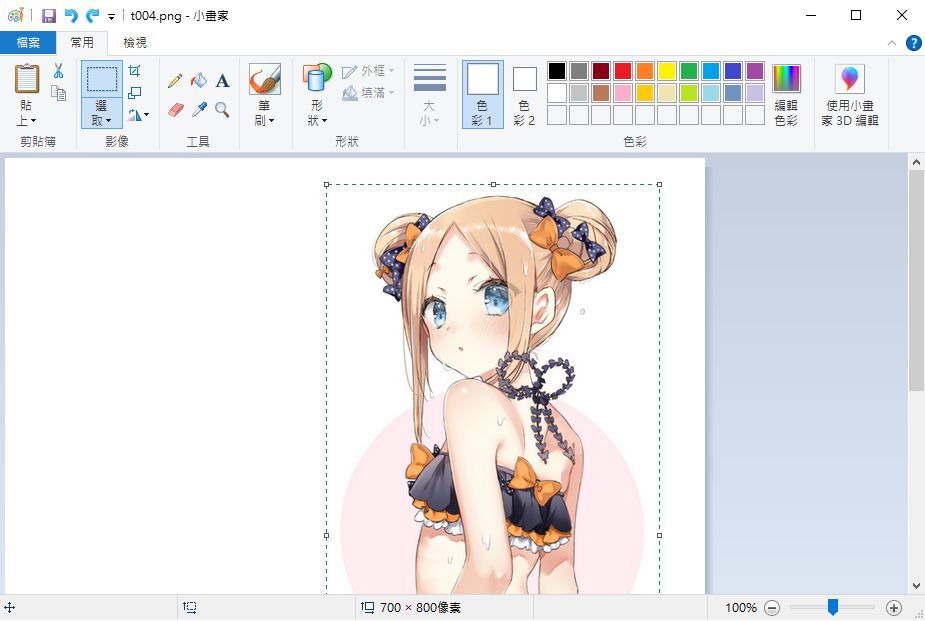
Task: Pick the lime color swatch
Action: click(689, 93)
